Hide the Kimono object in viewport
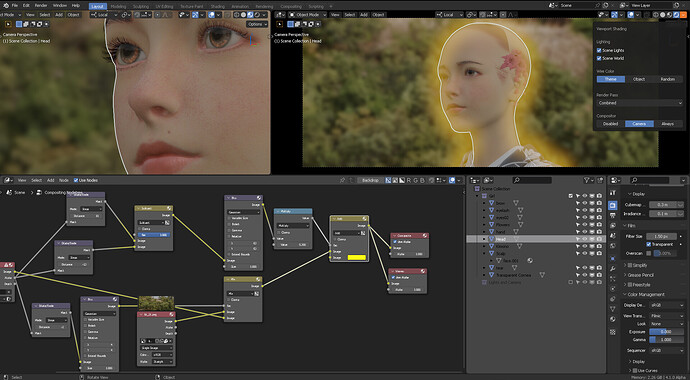This screenshot has width=690, height=380. [585, 246]
